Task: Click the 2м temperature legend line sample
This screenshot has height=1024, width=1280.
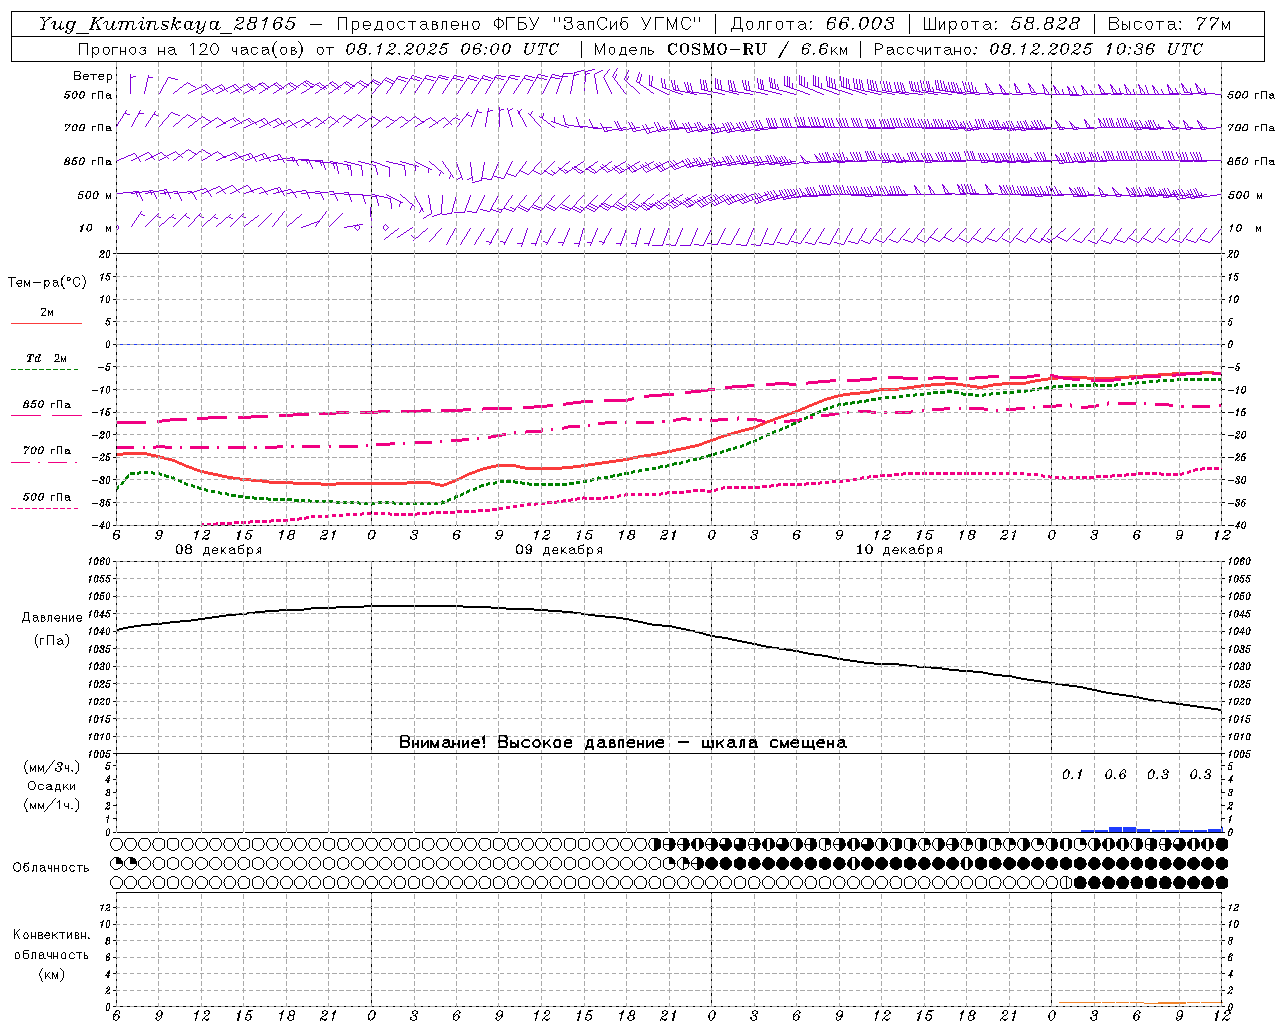Action: [46, 324]
